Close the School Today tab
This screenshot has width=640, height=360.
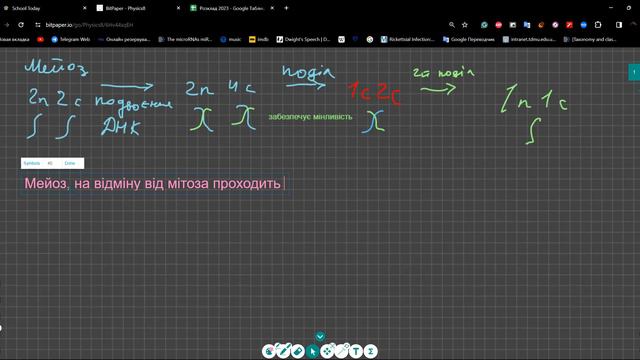click(x=84, y=8)
